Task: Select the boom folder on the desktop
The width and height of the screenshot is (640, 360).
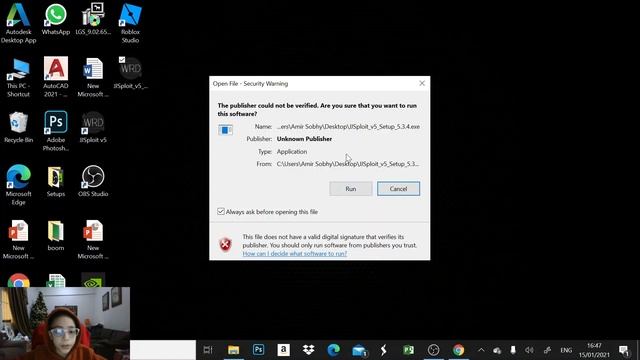Action: [x=56, y=236]
